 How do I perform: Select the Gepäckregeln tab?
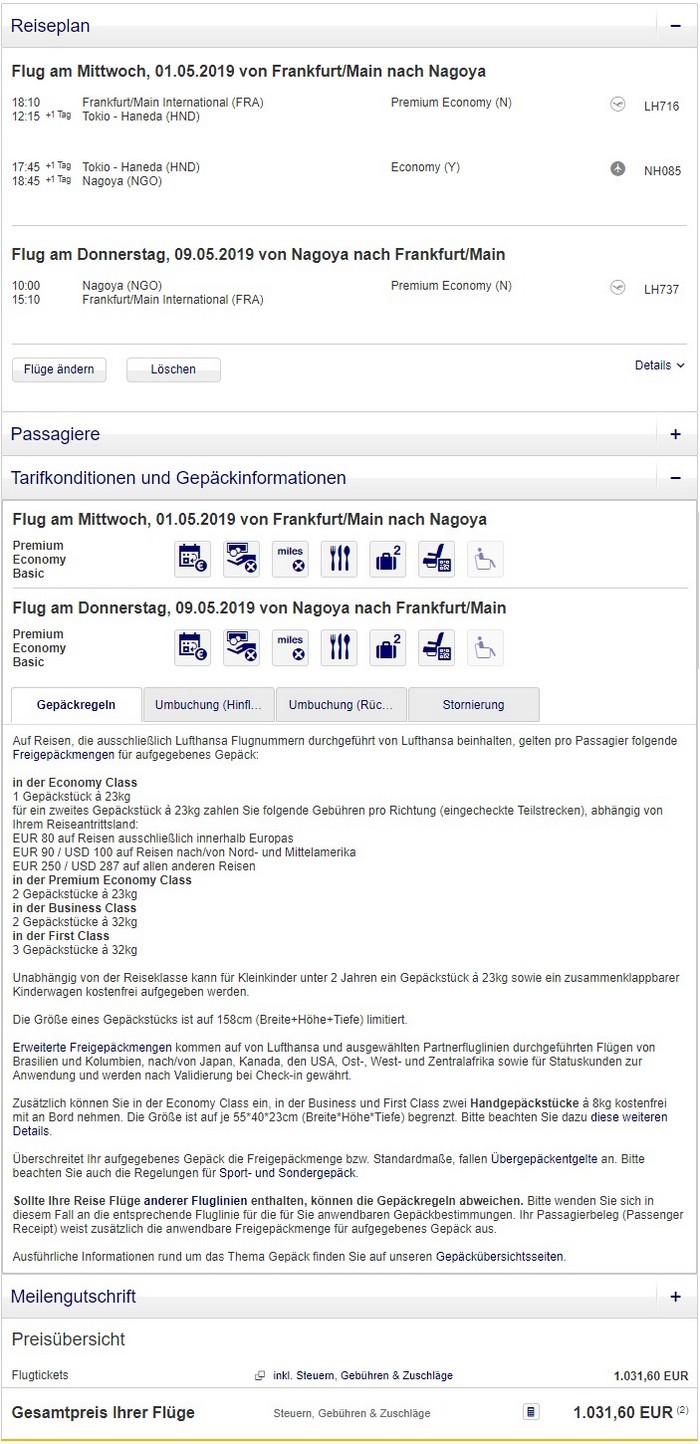tap(76, 705)
